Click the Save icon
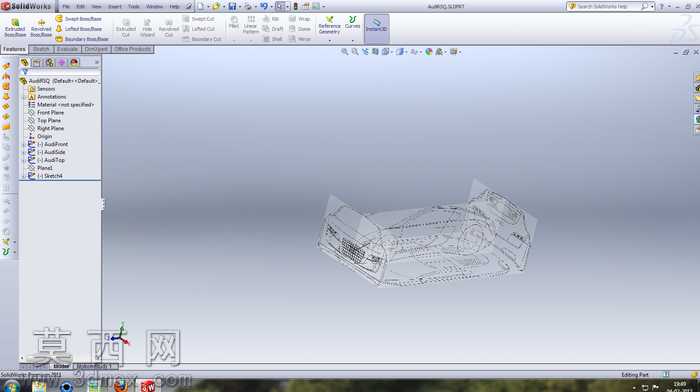700x392 pixels. (232, 6)
